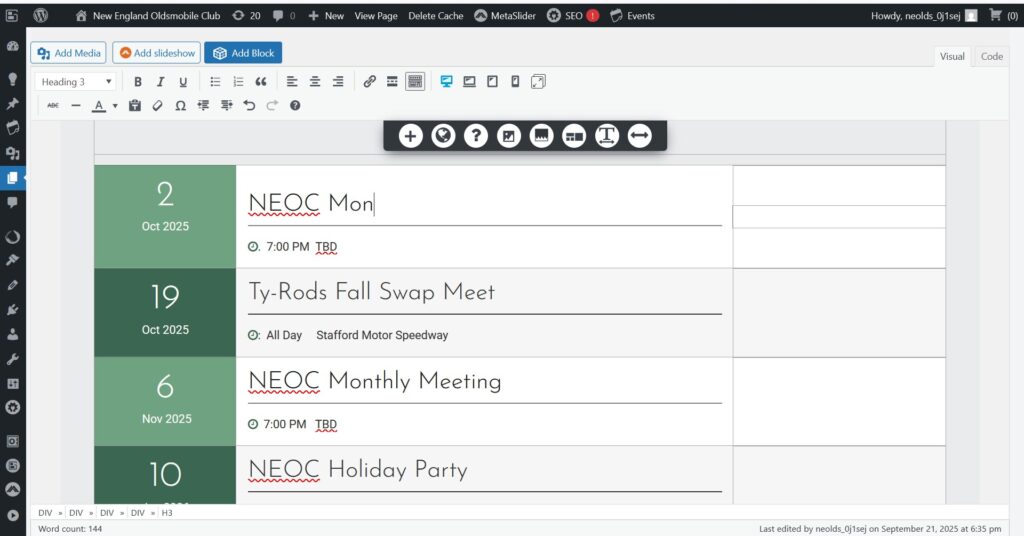Select the mobile phone preview icon

(515, 82)
